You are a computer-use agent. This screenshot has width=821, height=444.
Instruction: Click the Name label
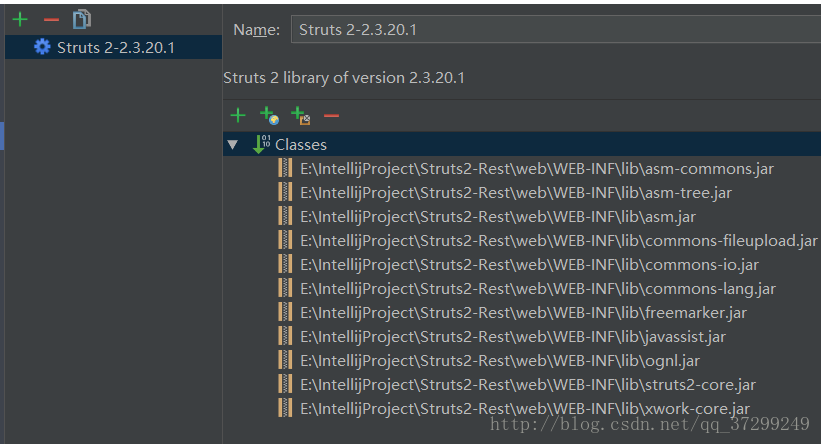(x=257, y=30)
